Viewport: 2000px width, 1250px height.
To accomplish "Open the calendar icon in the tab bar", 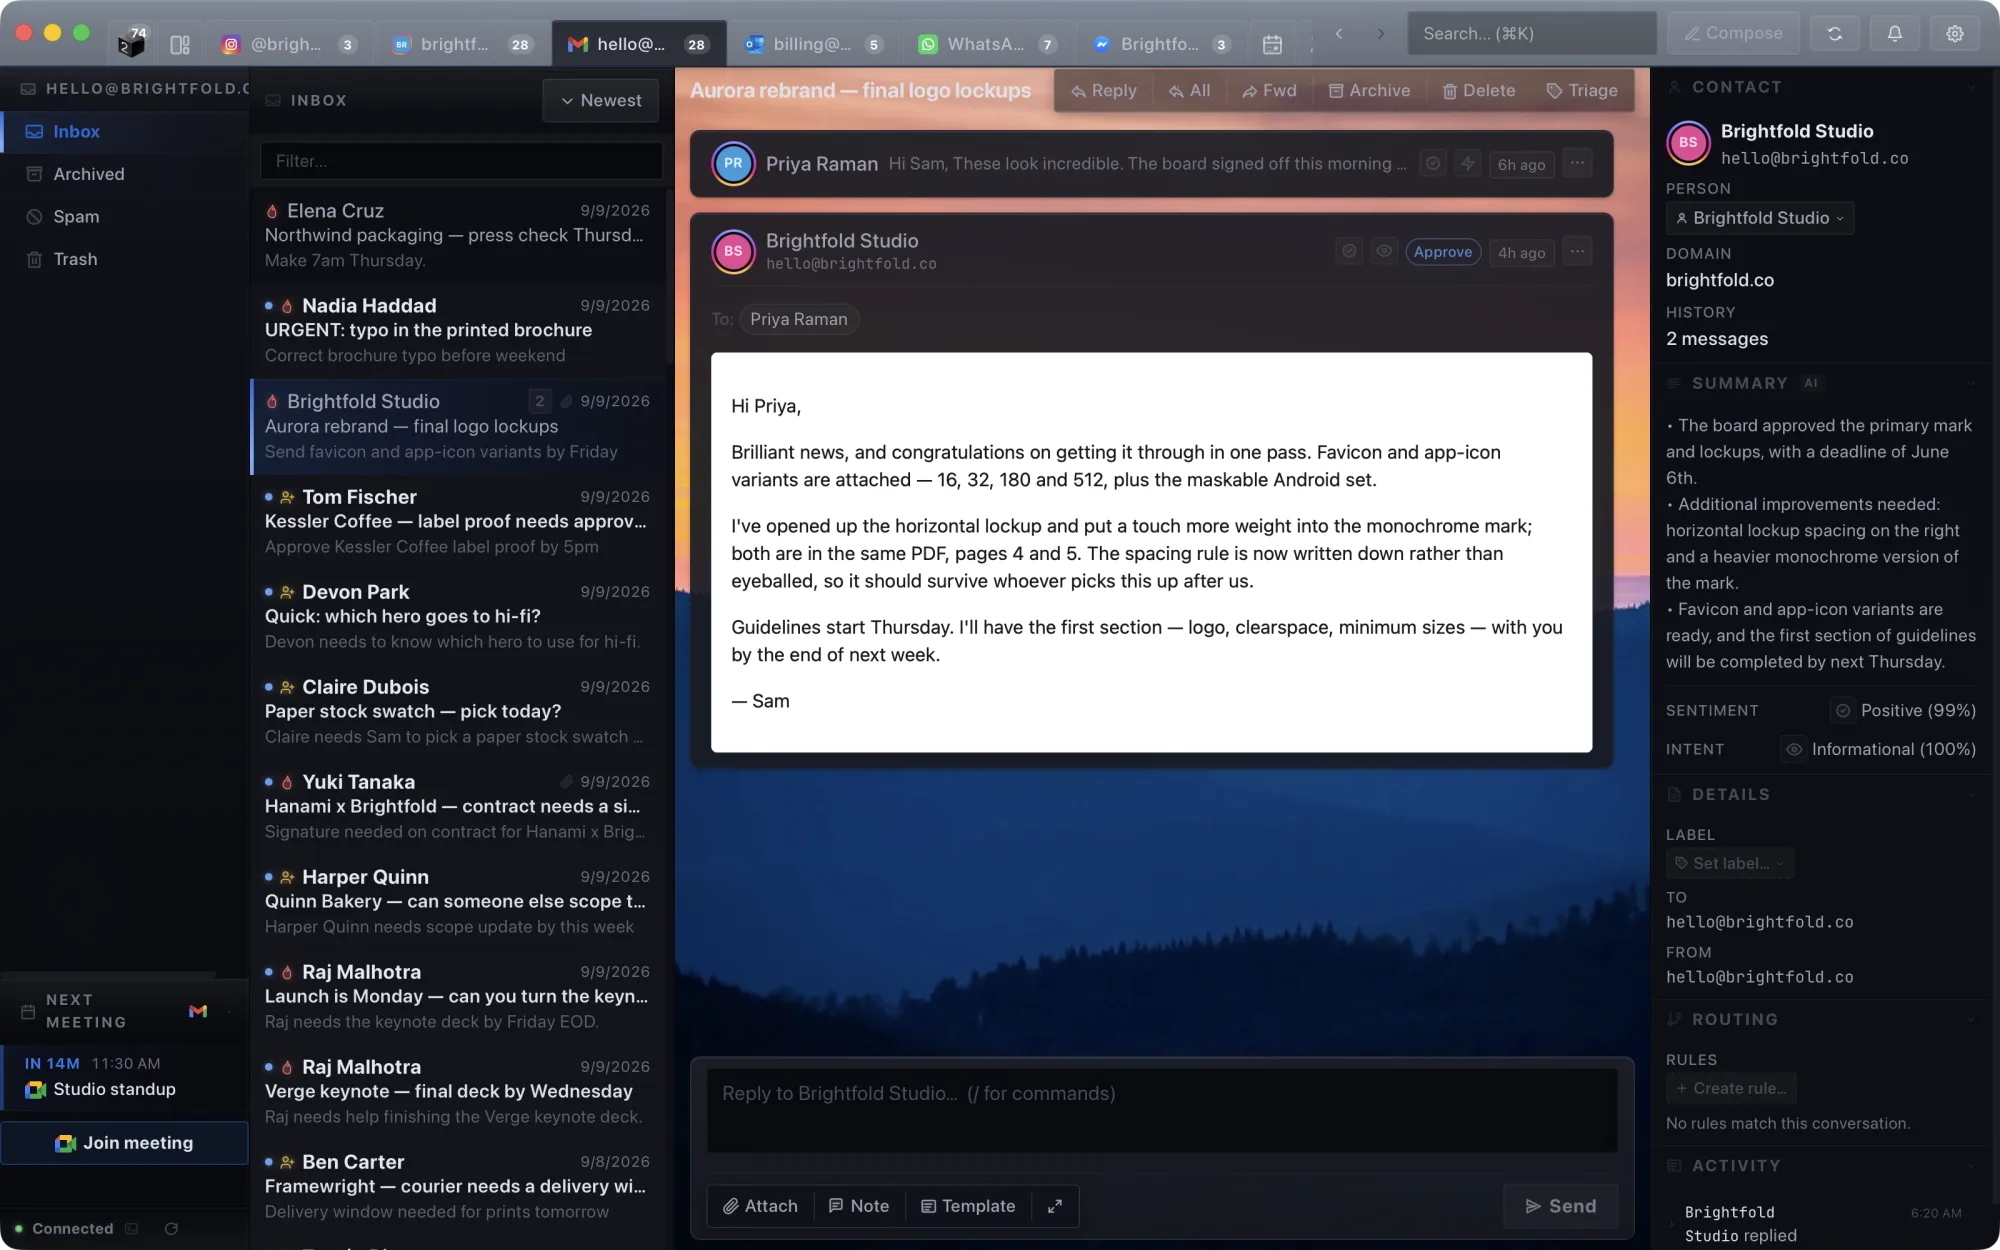I will pyautogui.click(x=1272, y=44).
